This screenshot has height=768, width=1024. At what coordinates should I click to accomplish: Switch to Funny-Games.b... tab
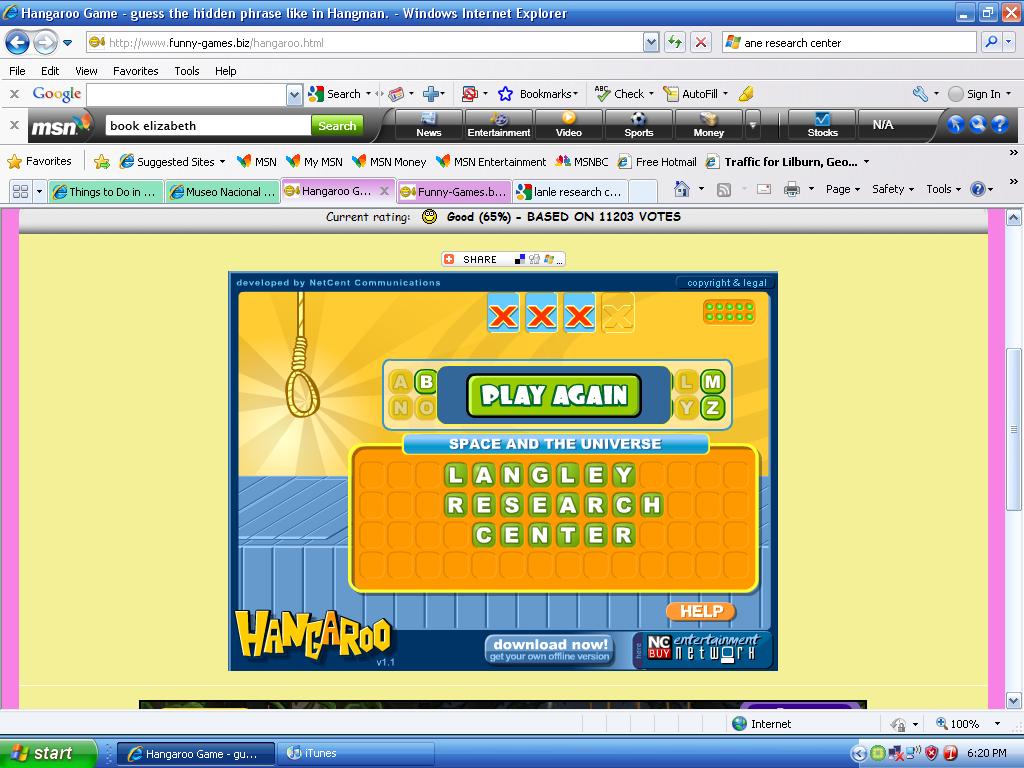point(454,191)
